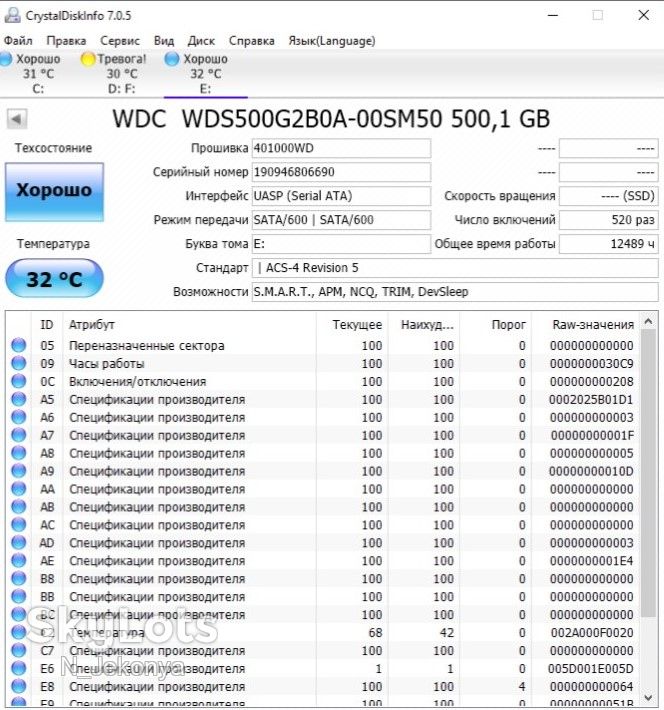Click status icon for attribute A8
Viewport: 664px width, 710px height.
[x=19, y=453]
